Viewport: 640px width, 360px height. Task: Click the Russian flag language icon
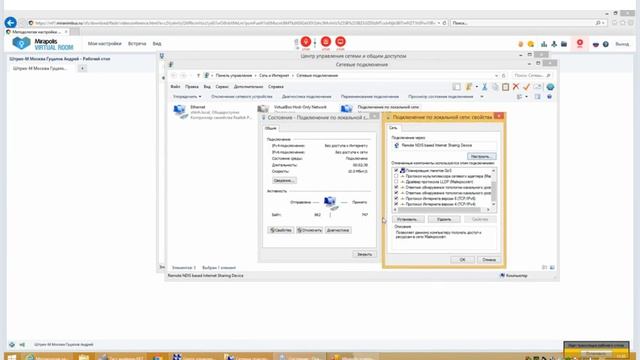[x=596, y=44]
